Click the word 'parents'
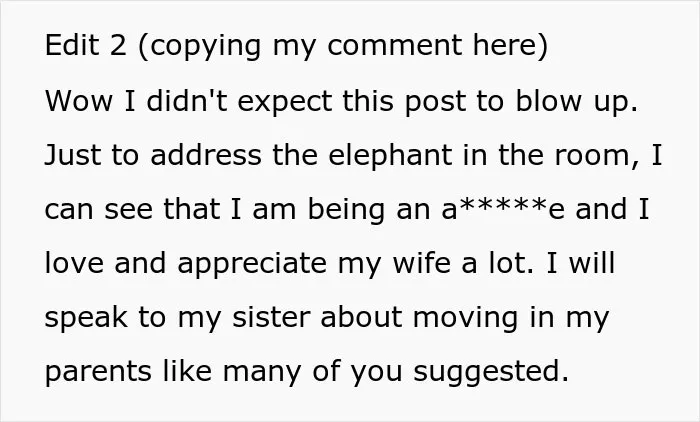 (98, 372)
